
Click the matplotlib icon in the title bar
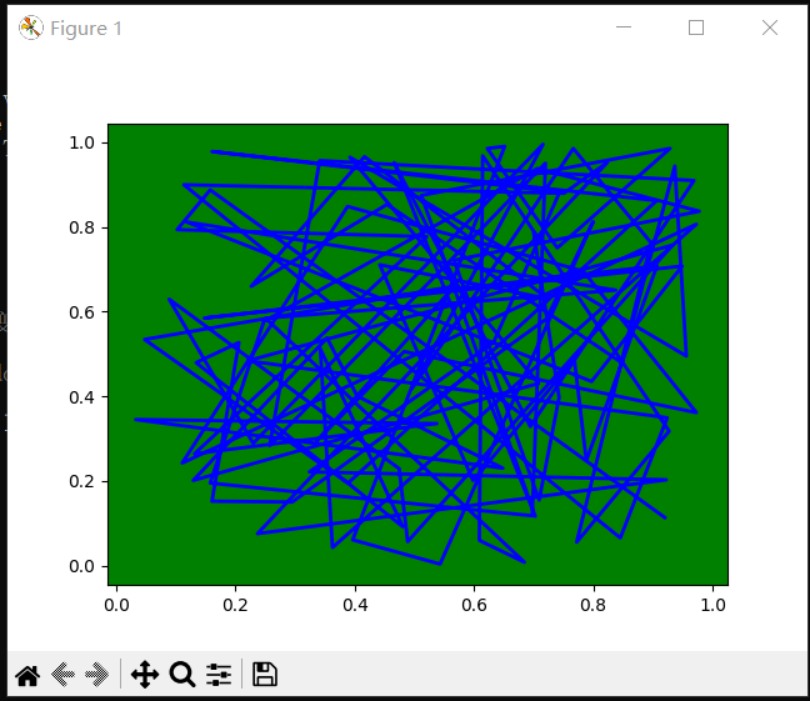[x=30, y=27]
